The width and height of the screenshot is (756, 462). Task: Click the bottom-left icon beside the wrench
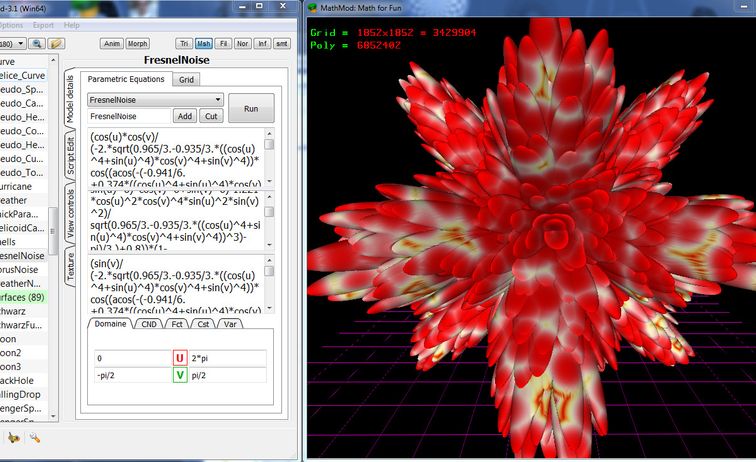(14, 437)
